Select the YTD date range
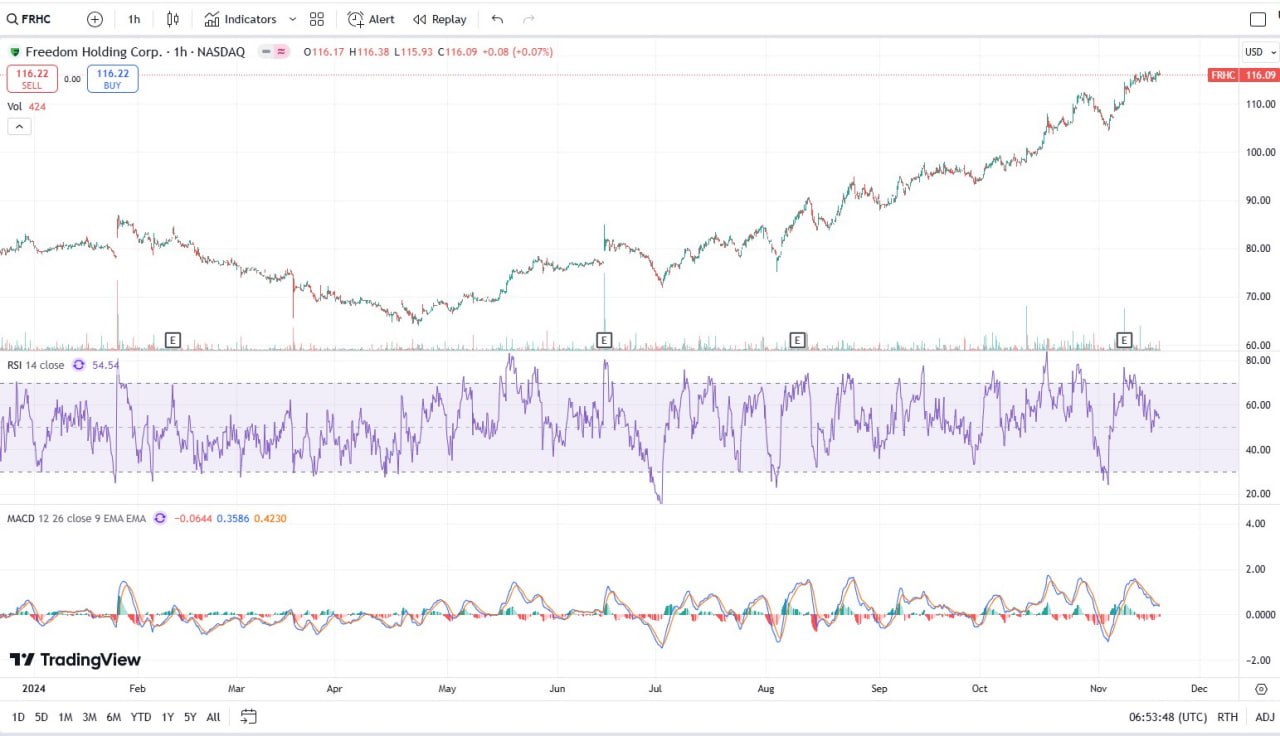The image size is (1280, 736). pos(141,717)
